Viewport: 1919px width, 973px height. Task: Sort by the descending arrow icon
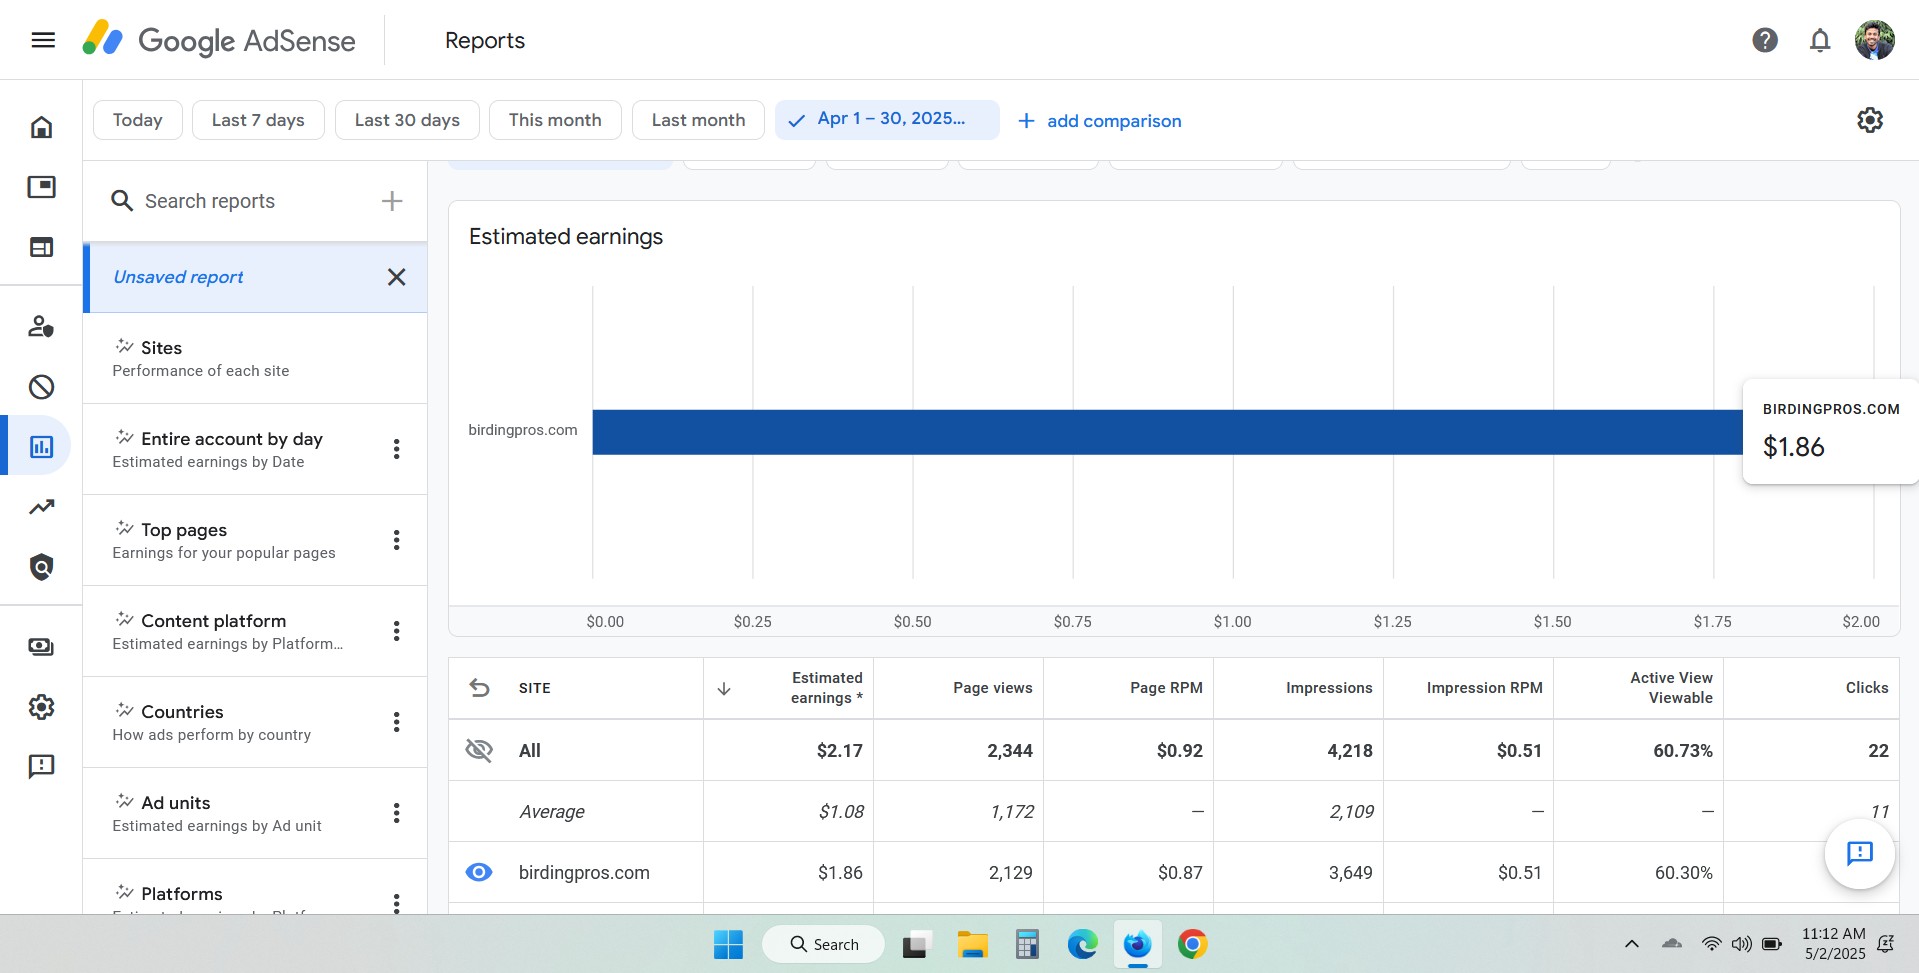coord(724,688)
